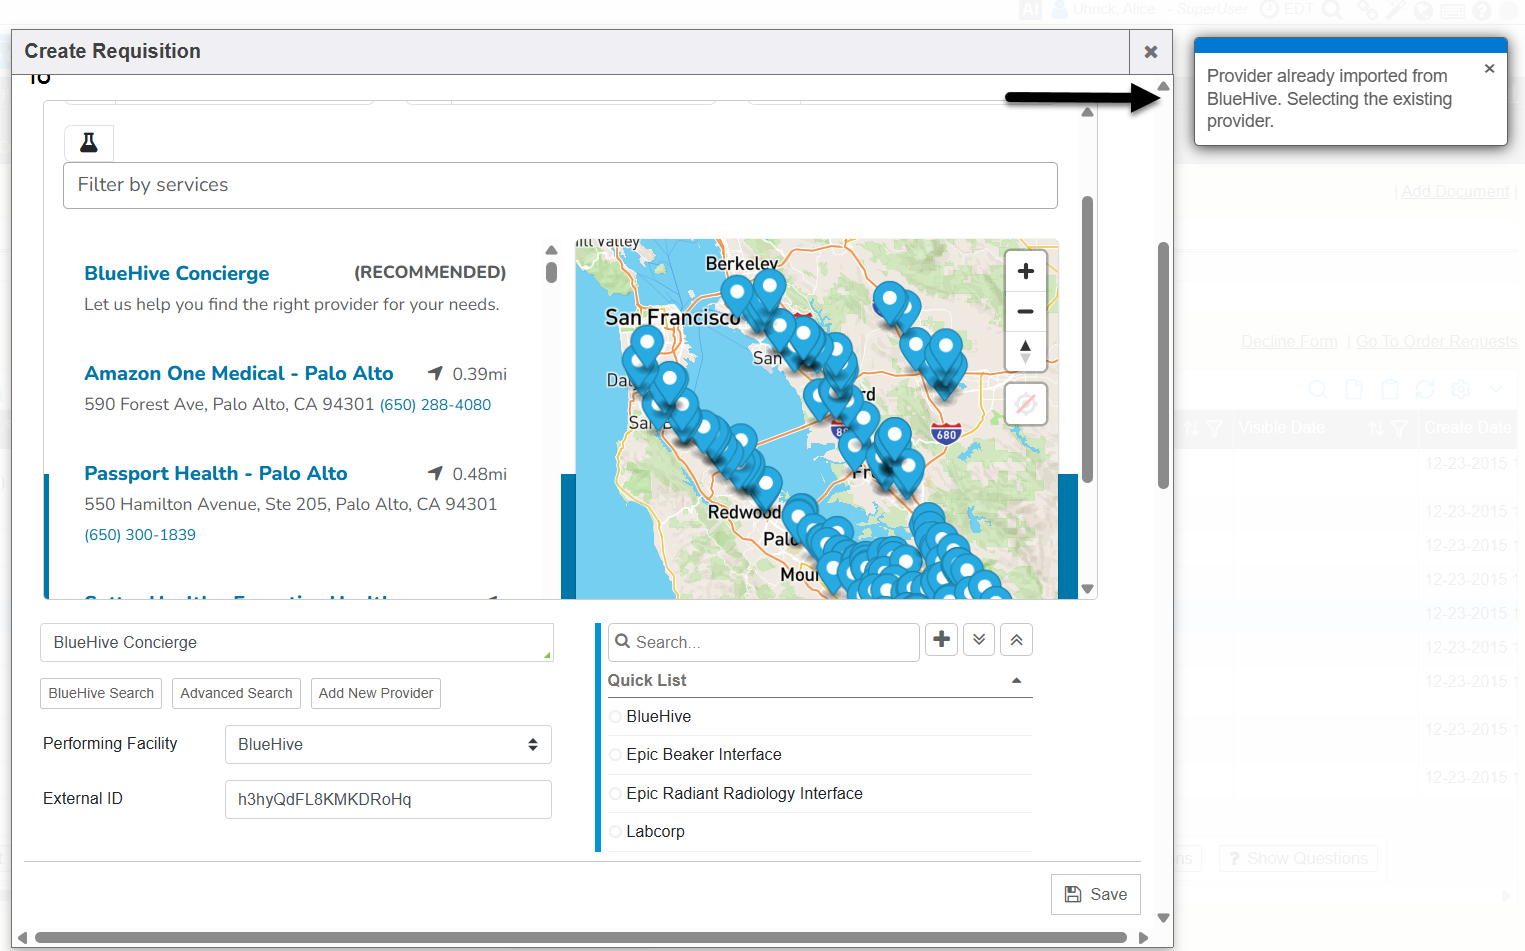Click the BlueHive Search button
The width and height of the screenshot is (1525, 951).
(x=101, y=693)
